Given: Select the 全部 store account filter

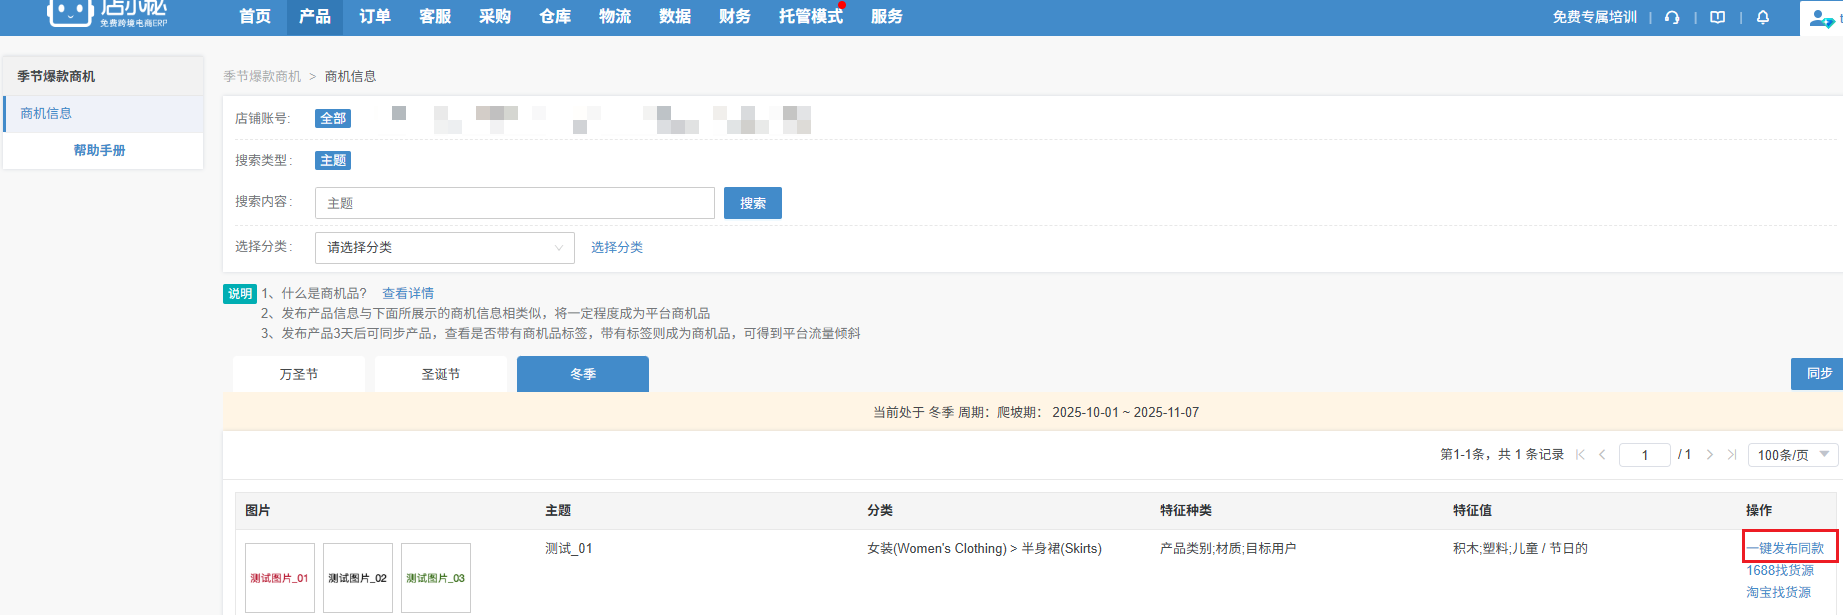Looking at the screenshot, I should (x=333, y=118).
